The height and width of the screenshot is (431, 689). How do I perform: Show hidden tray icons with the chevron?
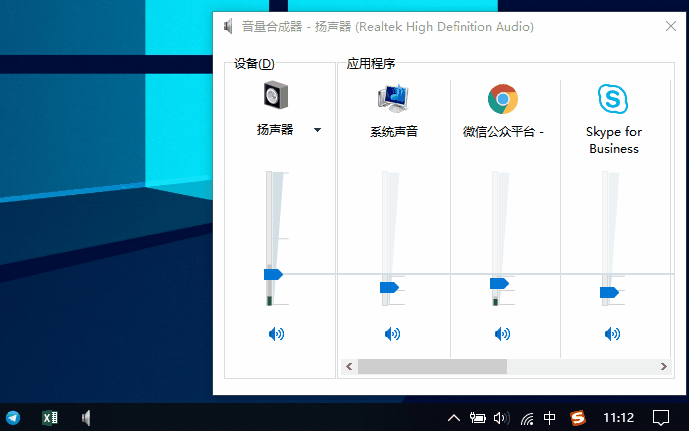454,418
